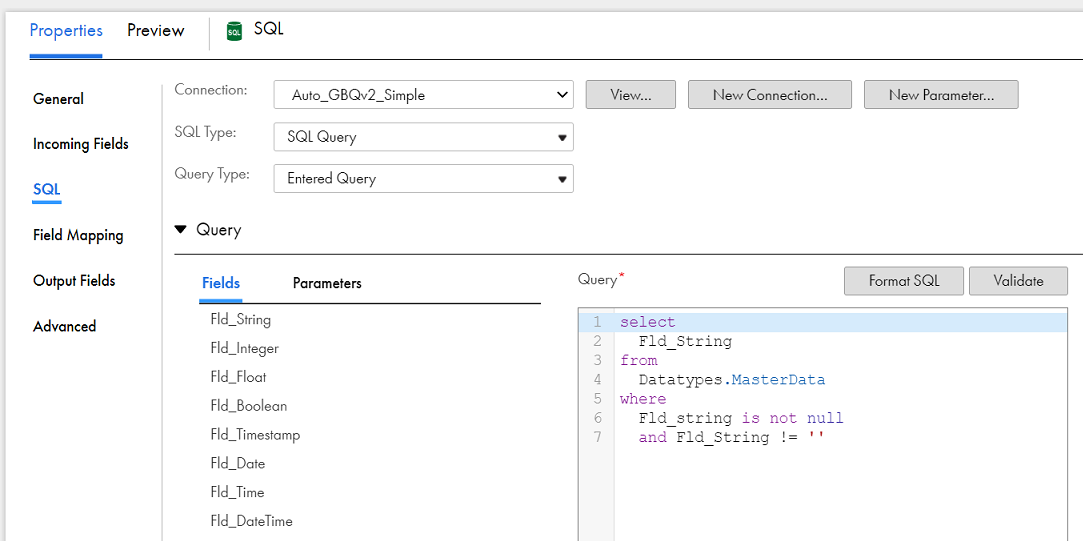Click the View... button
Screen dimensions: 1083x541
click(x=631, y=95)
